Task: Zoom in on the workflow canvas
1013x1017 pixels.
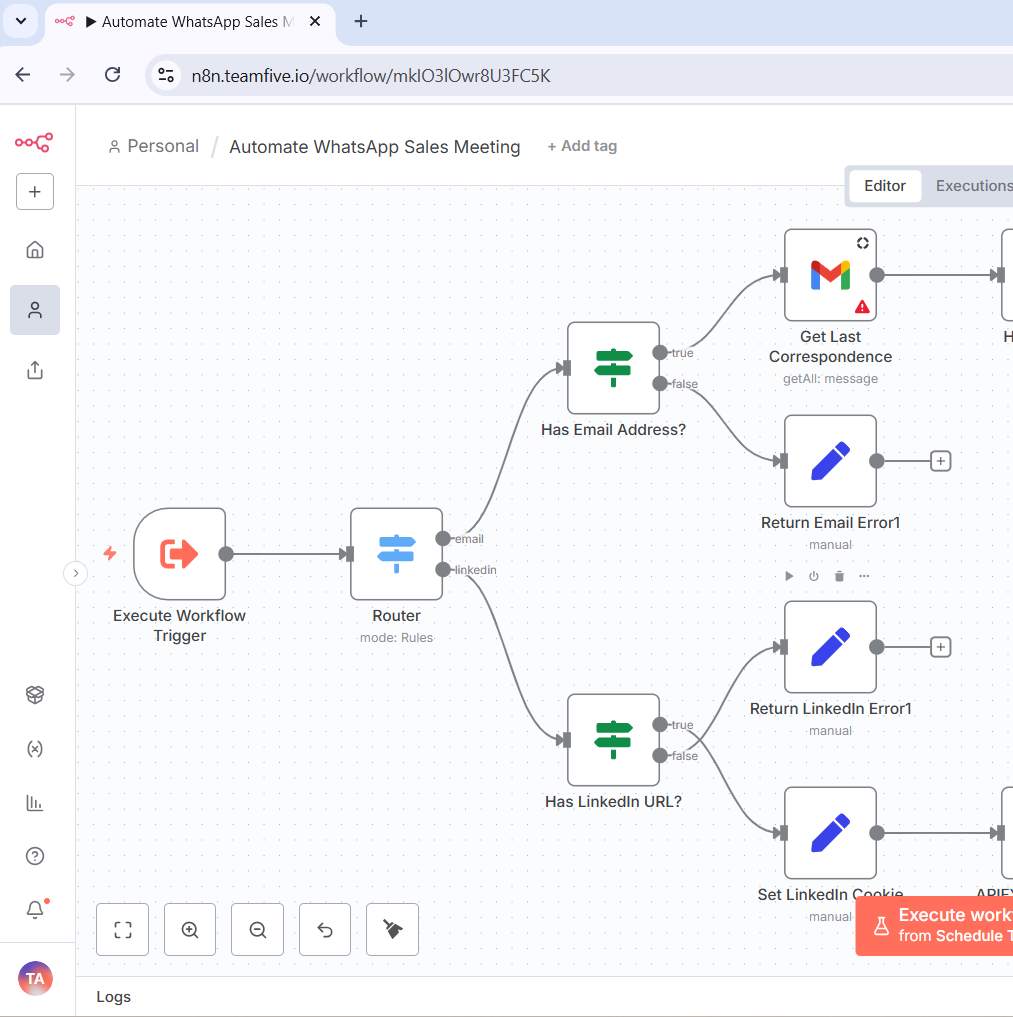Action: [190, 930]
